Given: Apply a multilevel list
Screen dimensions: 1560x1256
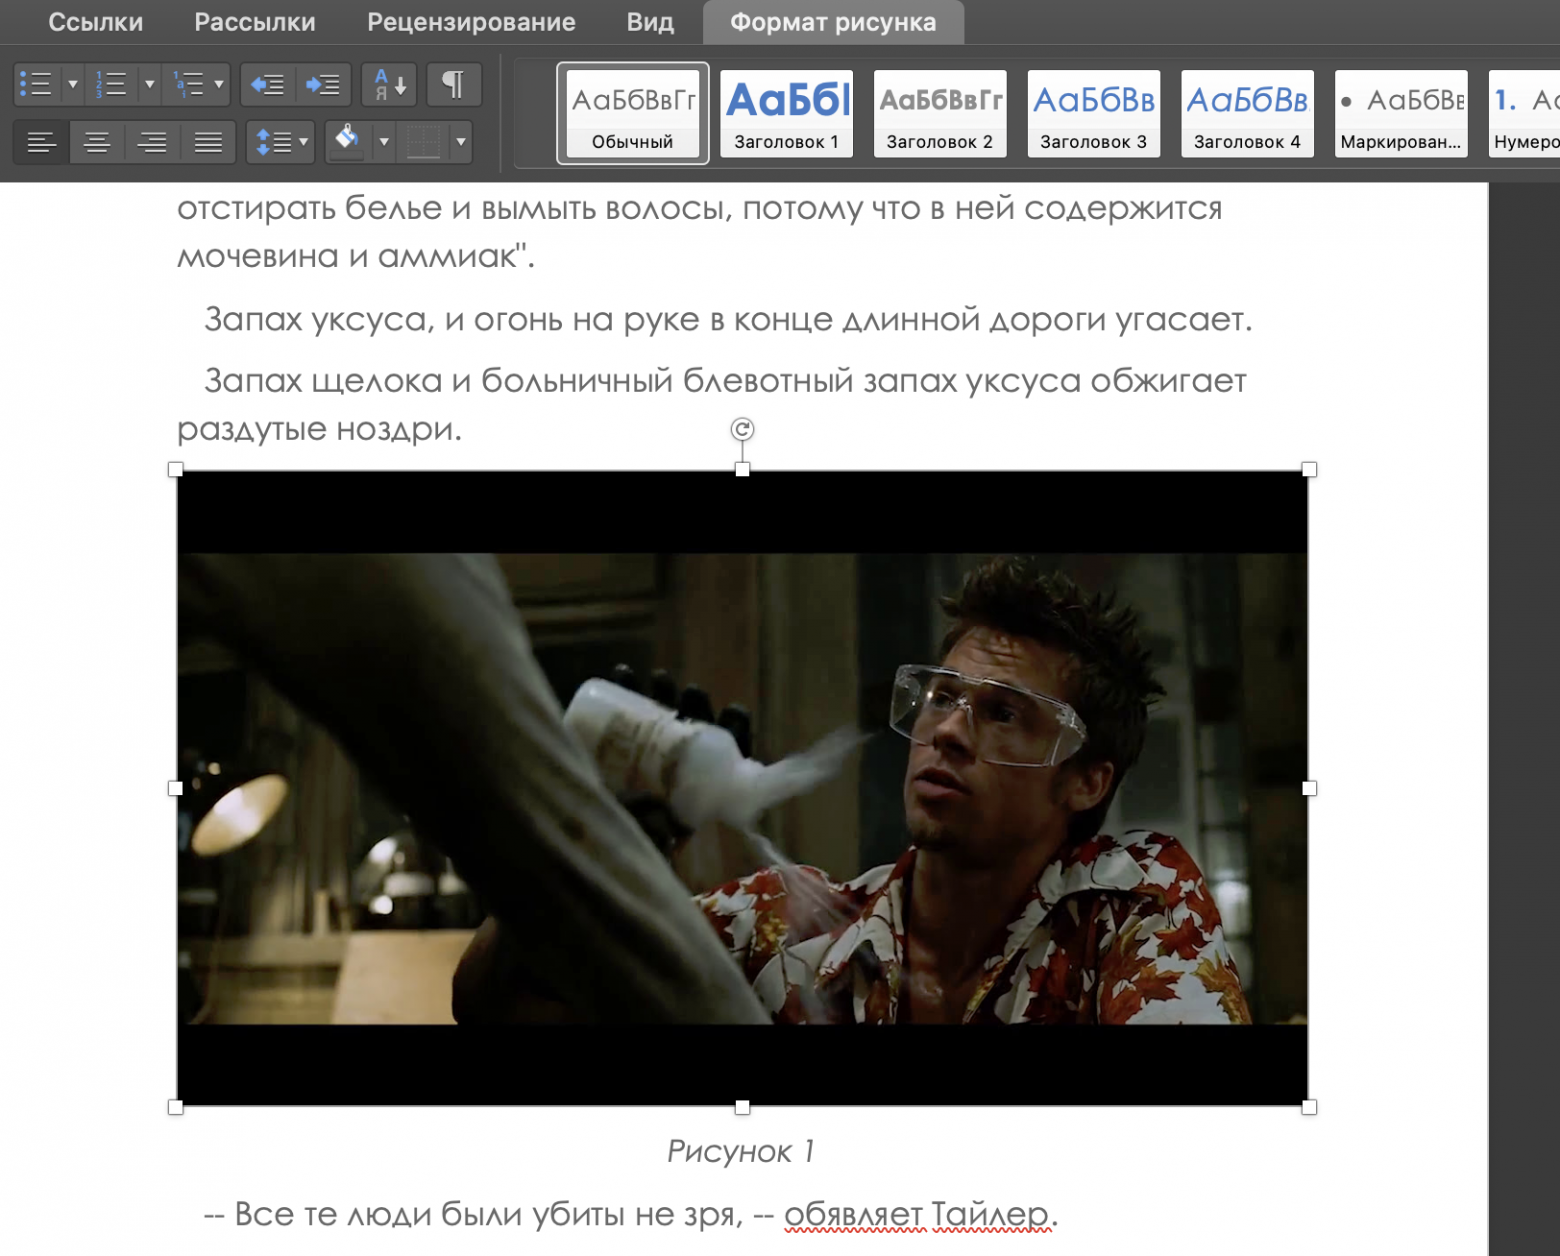Looking at the screenshot, I should pyautogui.click(x=188, y=84).
